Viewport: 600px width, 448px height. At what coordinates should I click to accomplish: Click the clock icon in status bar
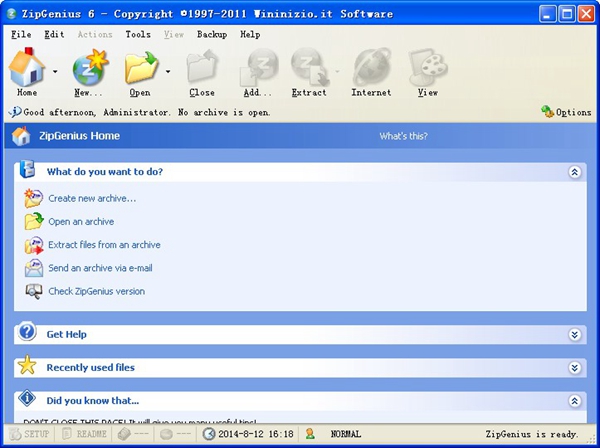click(x=209, y=434)
